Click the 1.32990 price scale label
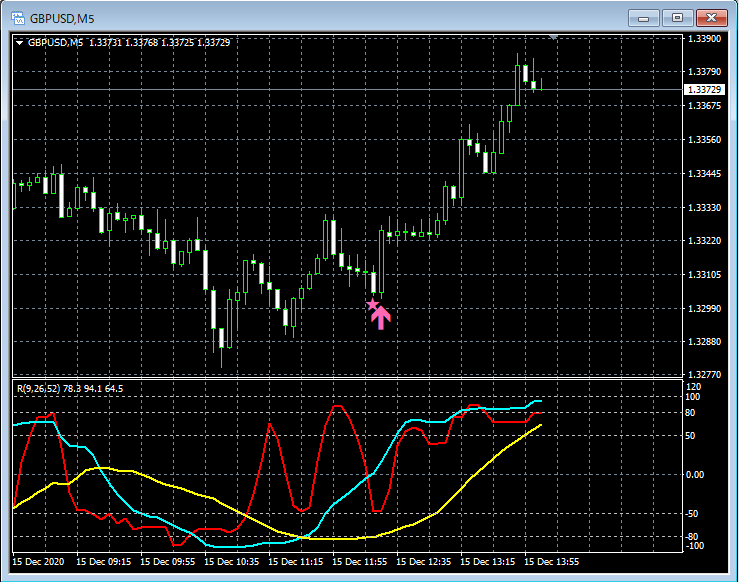 coord(705,309)
